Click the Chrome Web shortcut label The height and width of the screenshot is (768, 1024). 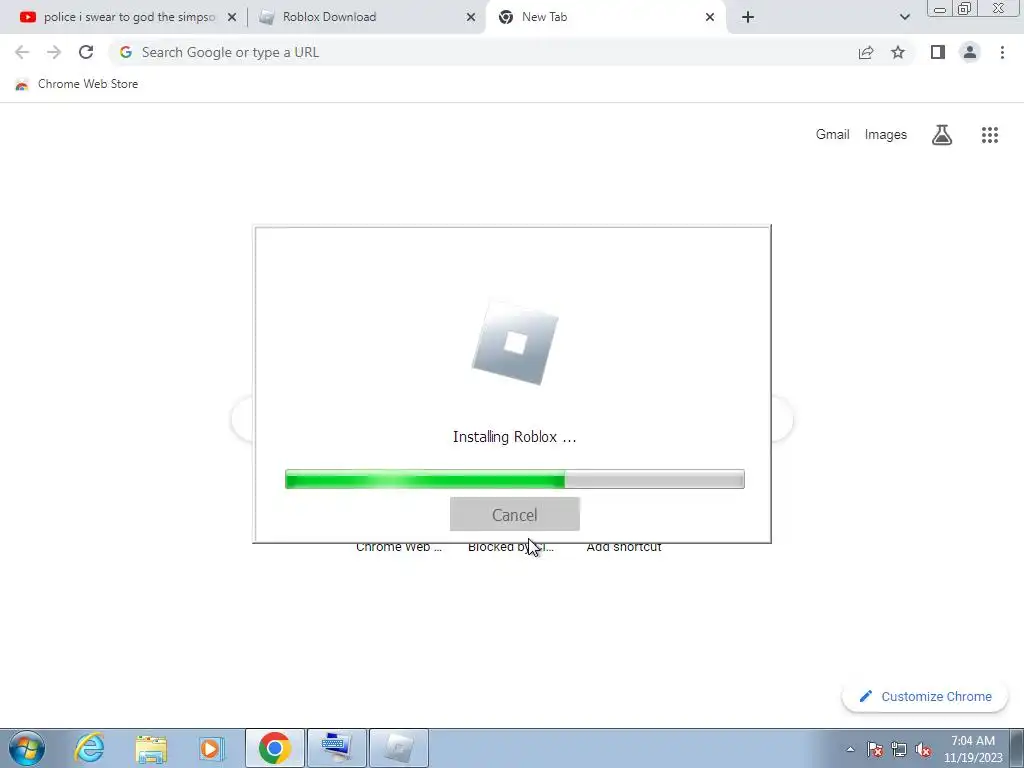click(x=398, y=548)
